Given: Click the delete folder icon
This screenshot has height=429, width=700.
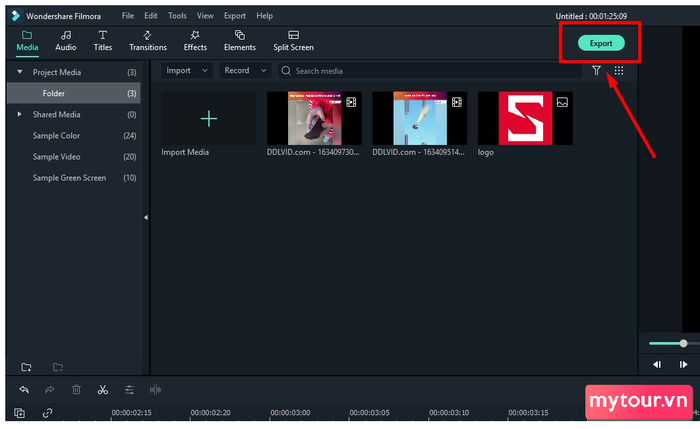Looking at the screenshot, I should click(58, 367).
